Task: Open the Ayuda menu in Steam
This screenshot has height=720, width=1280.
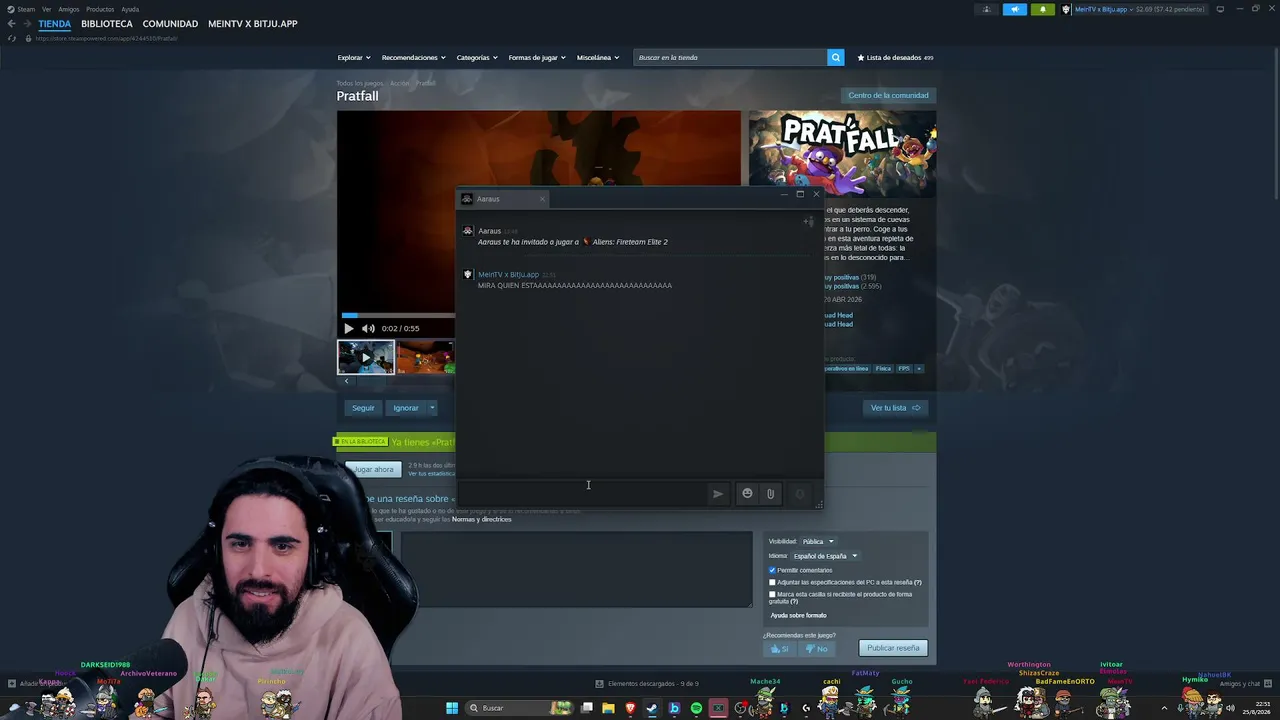Action: [130, 9]
